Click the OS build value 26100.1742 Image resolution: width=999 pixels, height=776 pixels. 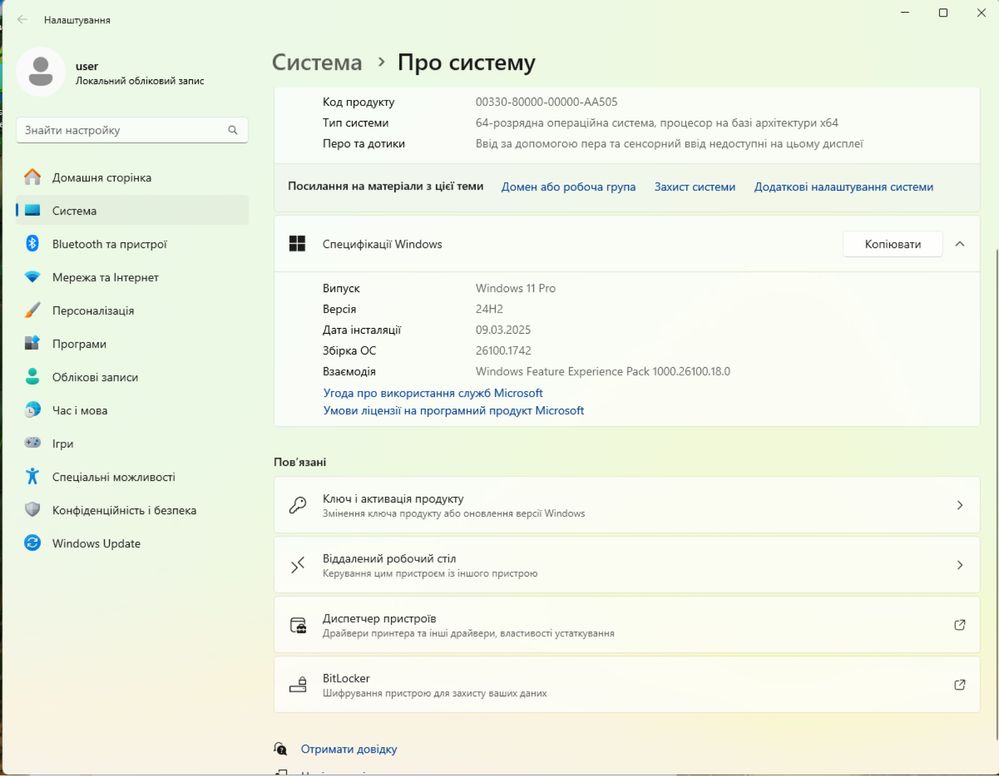tap(503, 350)
